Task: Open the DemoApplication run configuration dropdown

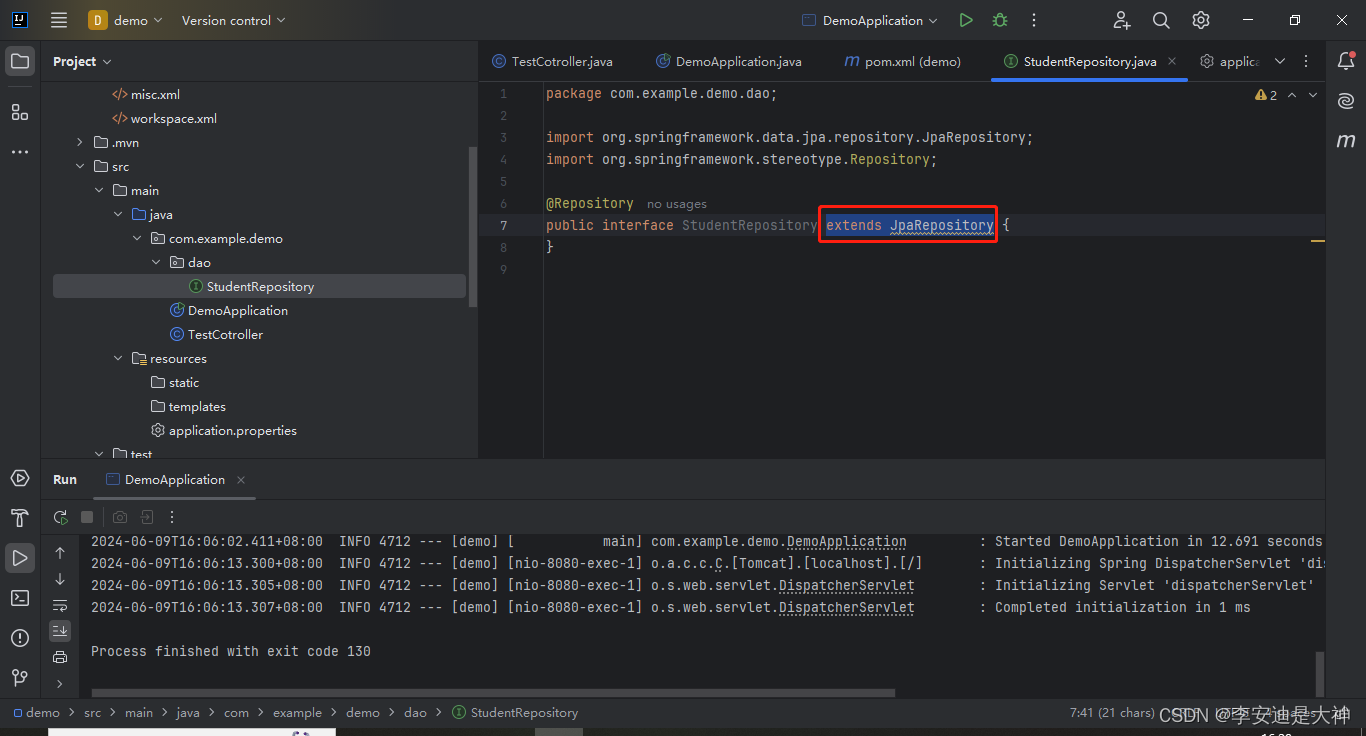Action: (x=870, y=20)
